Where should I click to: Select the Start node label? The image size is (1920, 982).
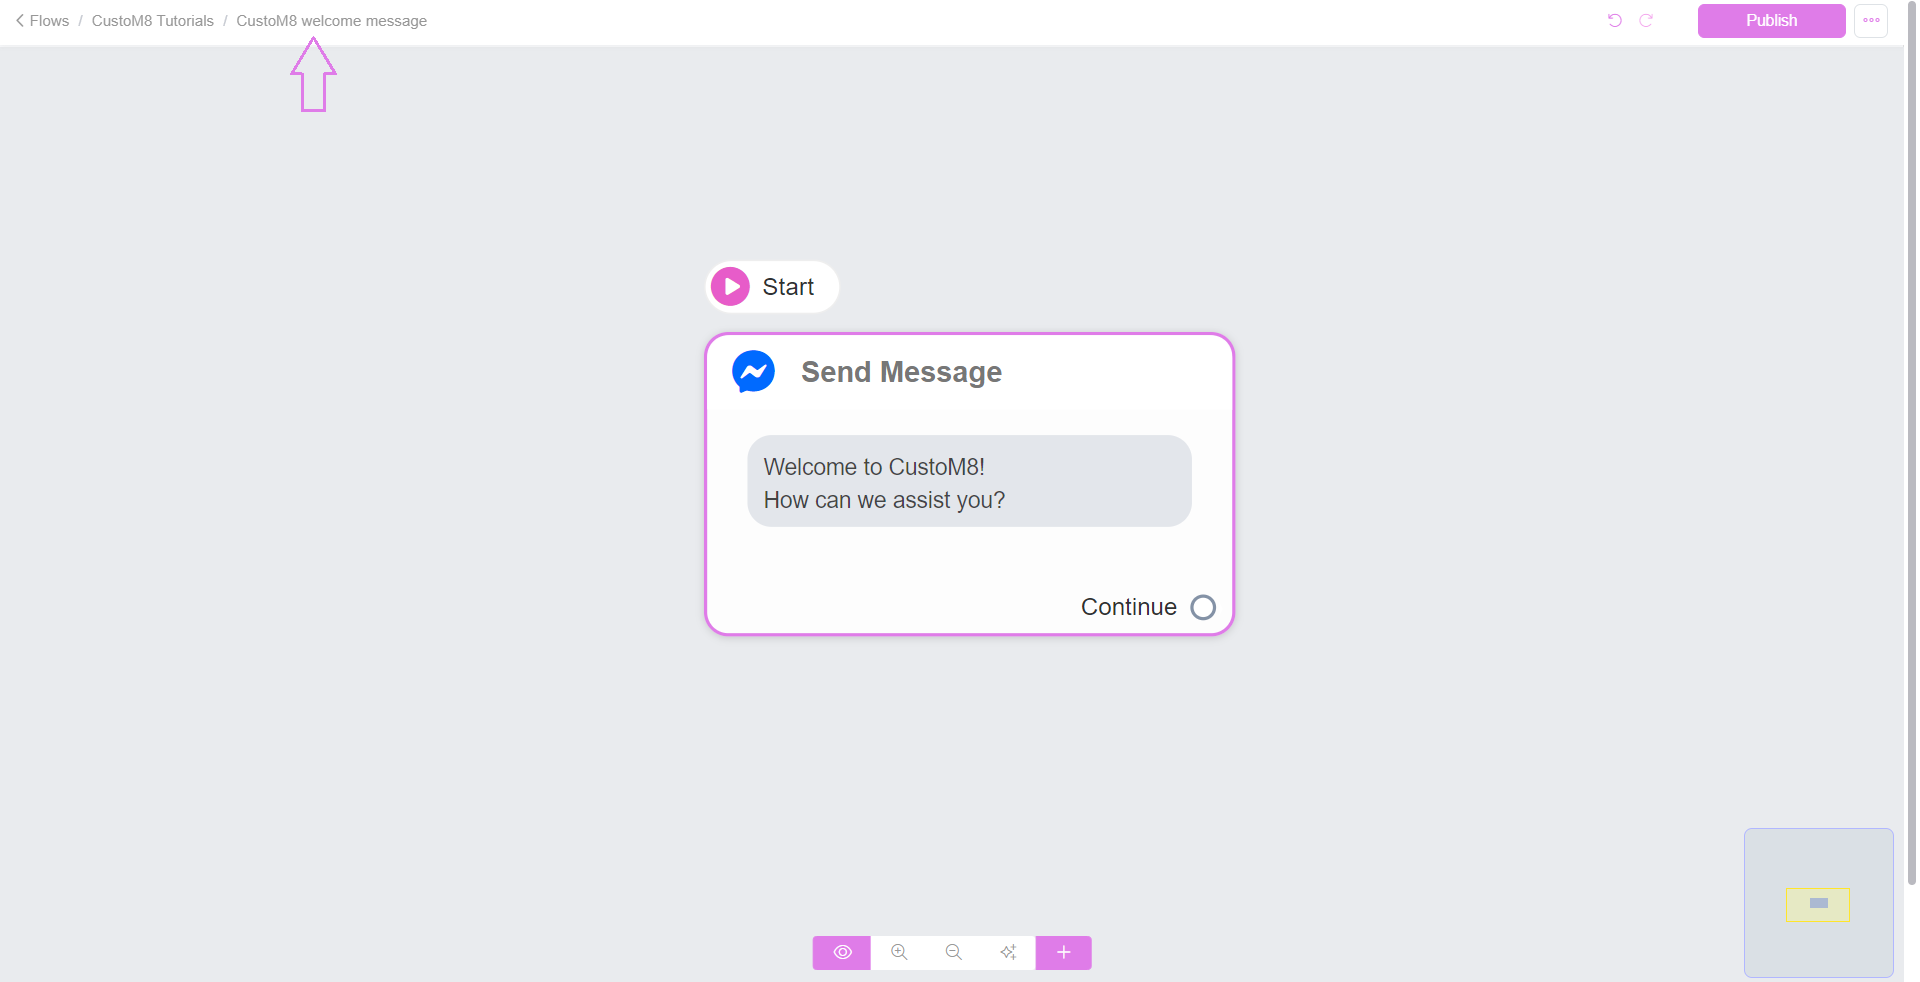point(788,287)
